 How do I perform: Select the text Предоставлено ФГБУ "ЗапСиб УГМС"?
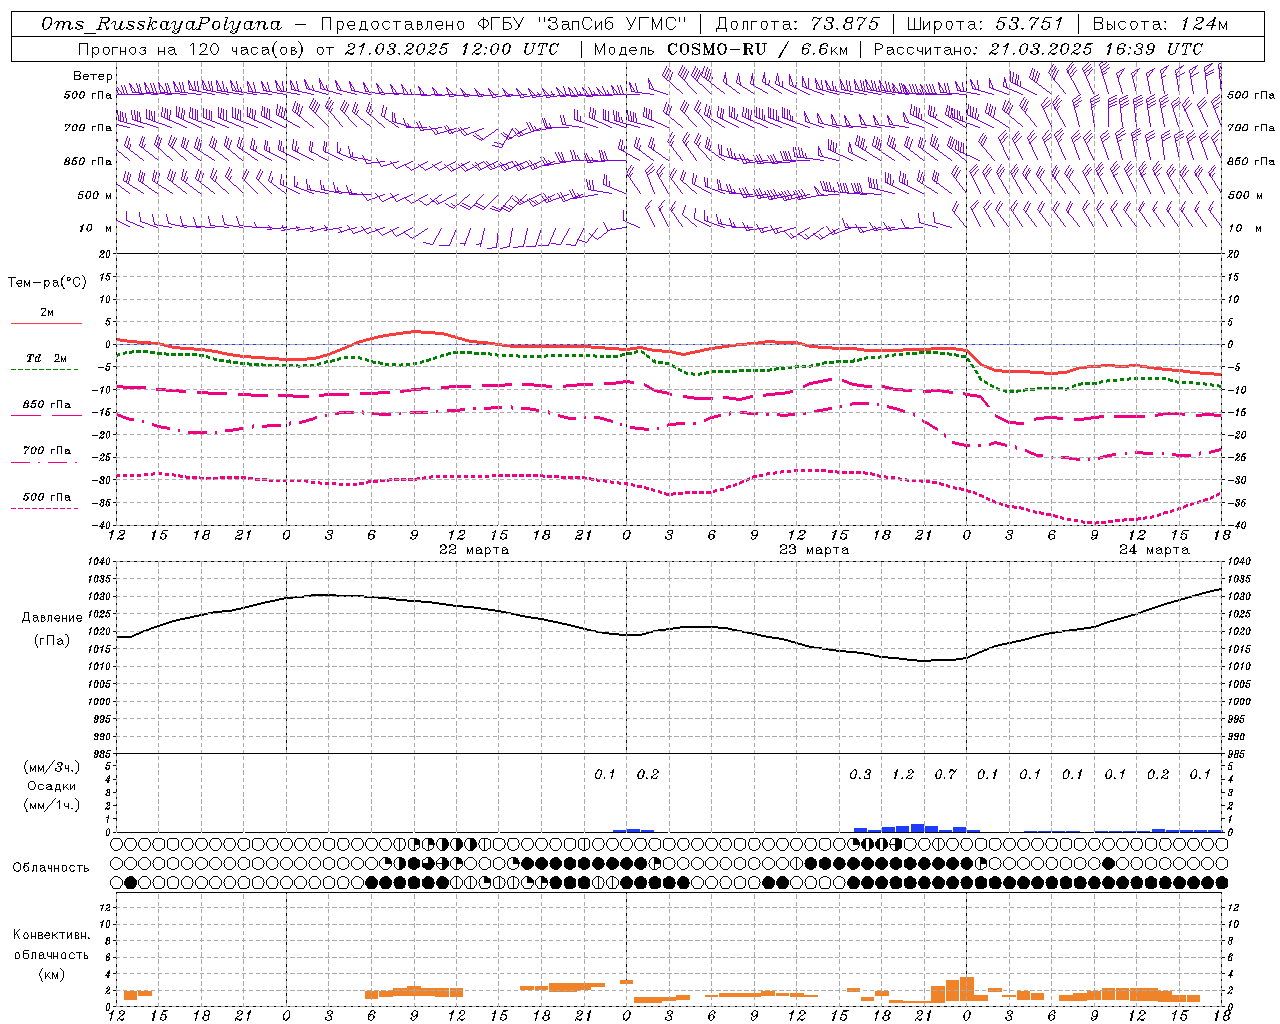pyautogui.click(x=503, y=24)
